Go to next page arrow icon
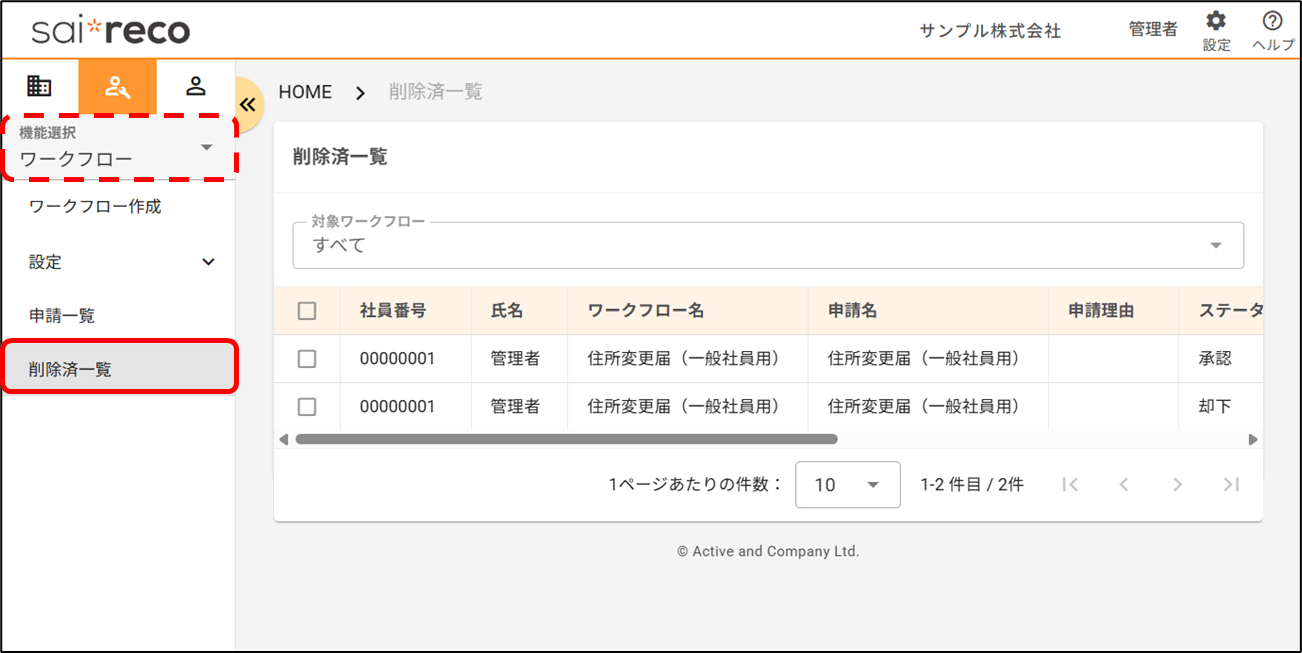Image resolution: width=1302 pixels, height=653 pixels. coord(1177,485)
